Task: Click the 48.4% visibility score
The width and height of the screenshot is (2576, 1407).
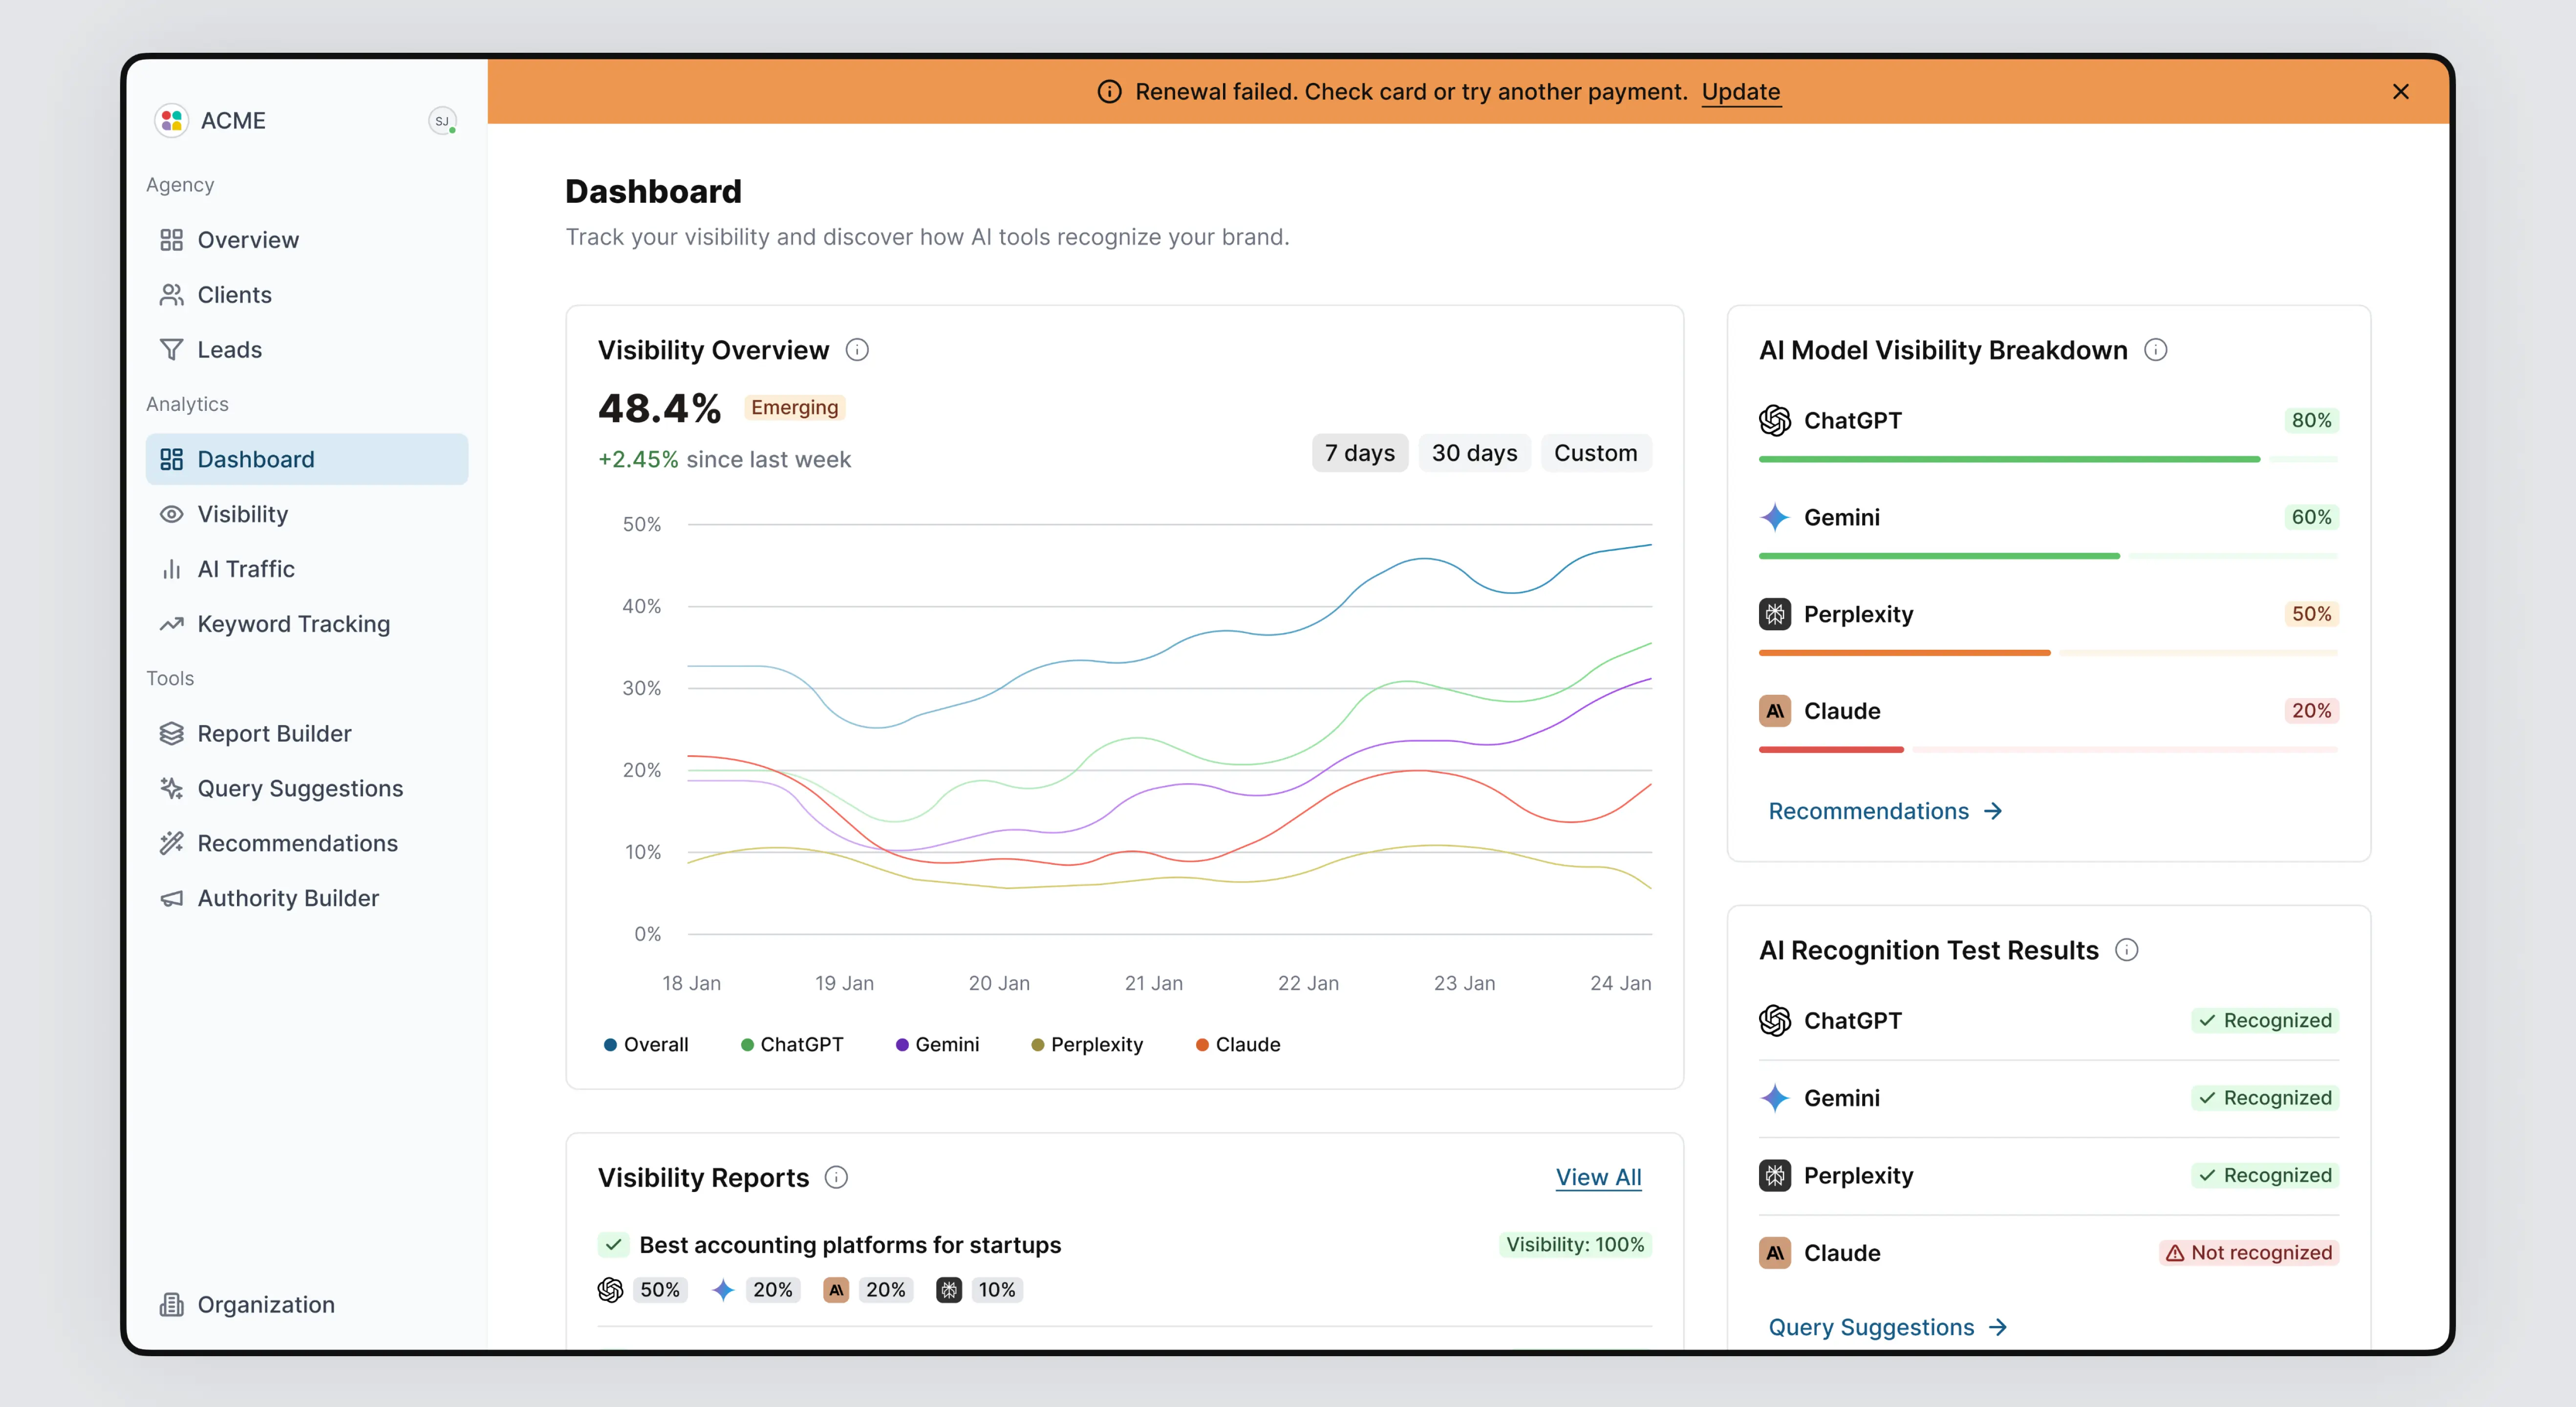Action: 659,408
